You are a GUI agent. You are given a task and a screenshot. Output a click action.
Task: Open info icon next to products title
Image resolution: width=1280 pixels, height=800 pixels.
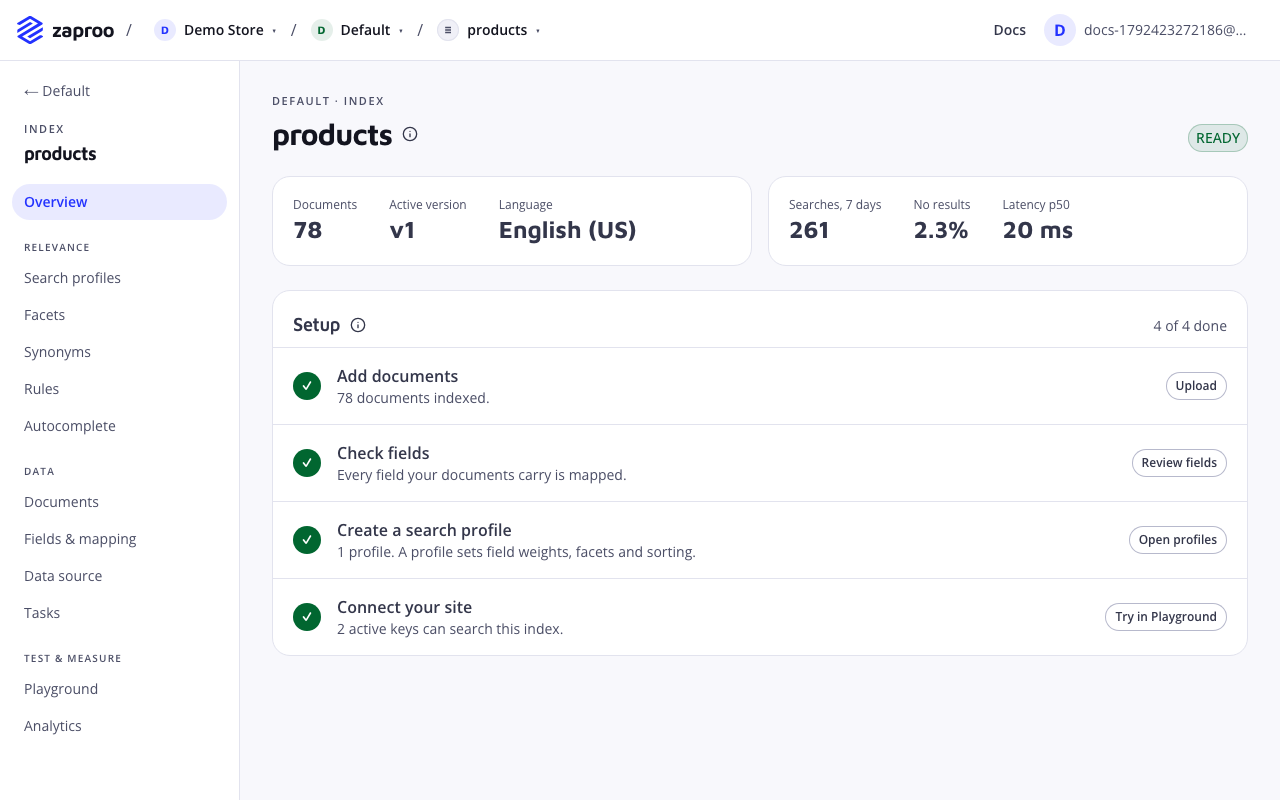(x=410, y=134)
